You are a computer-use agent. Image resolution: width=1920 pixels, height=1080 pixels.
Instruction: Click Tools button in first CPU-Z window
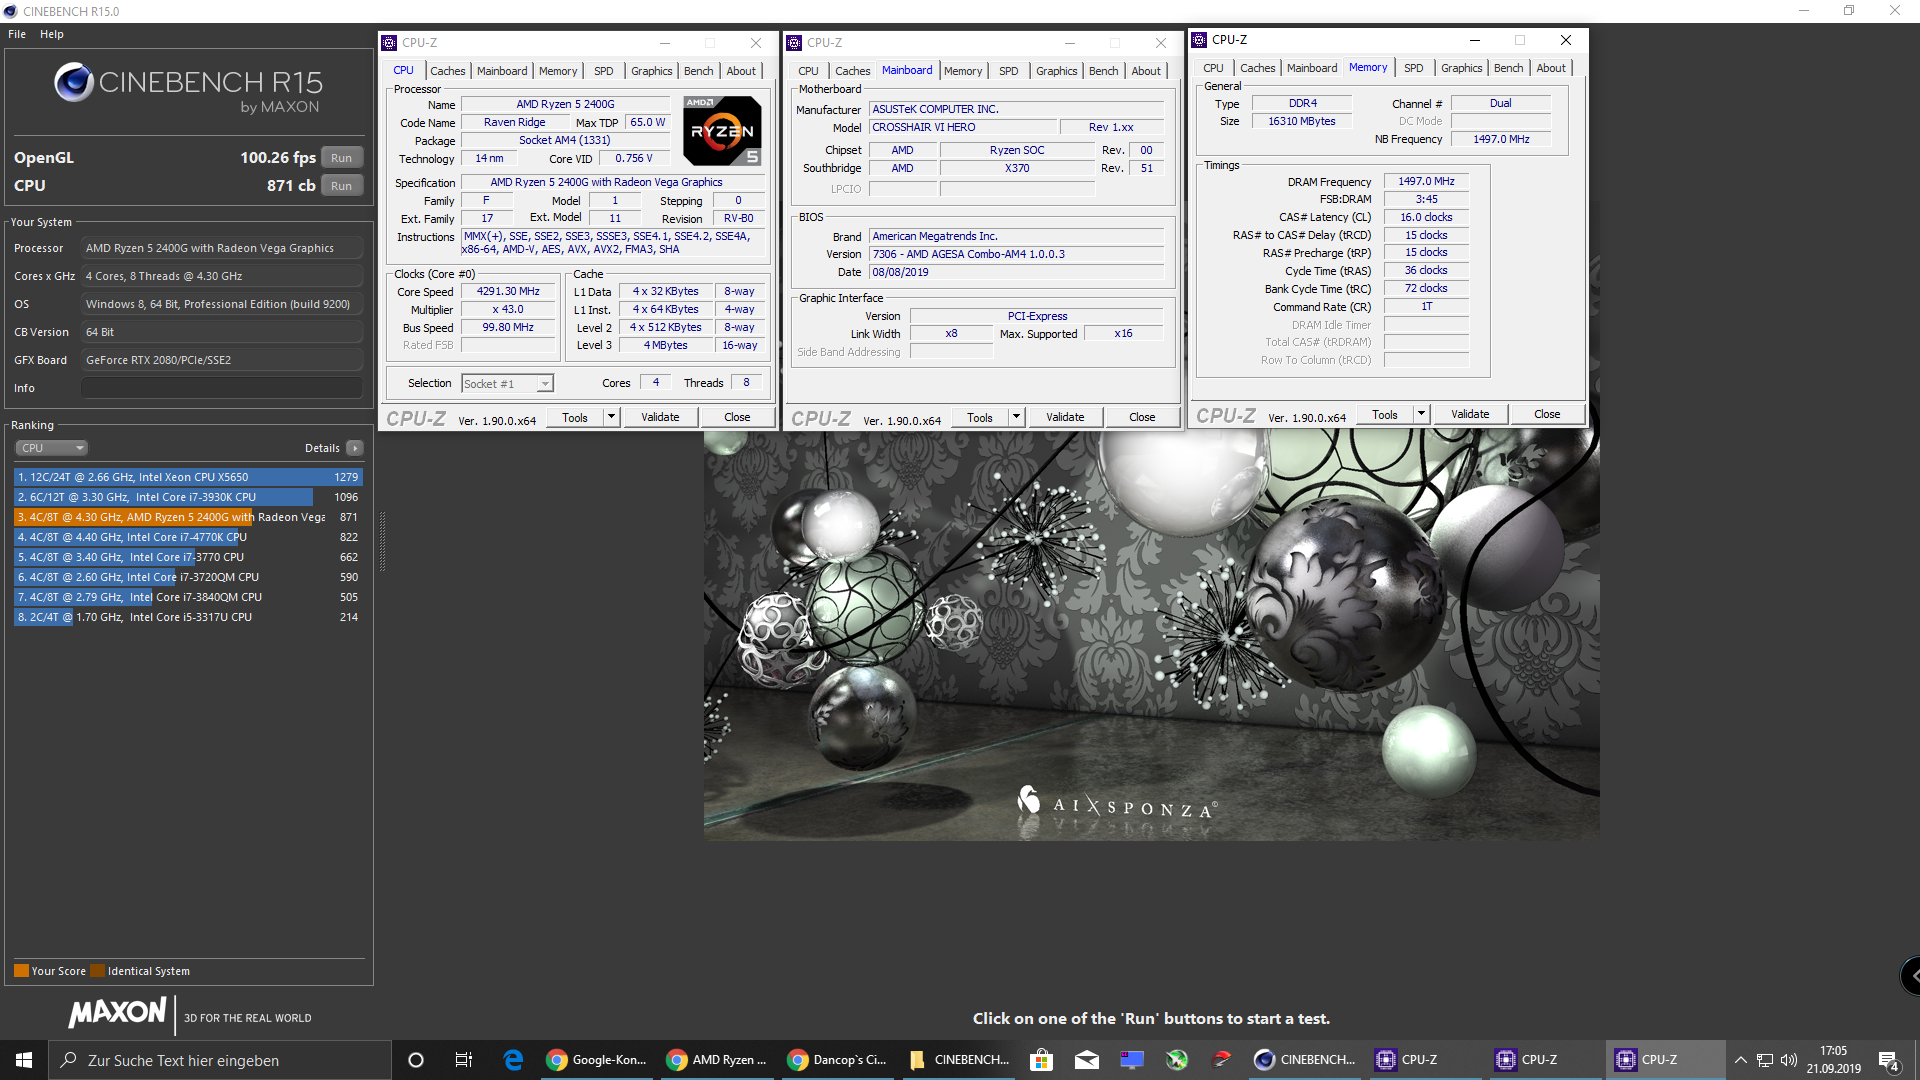pos(575,418)
